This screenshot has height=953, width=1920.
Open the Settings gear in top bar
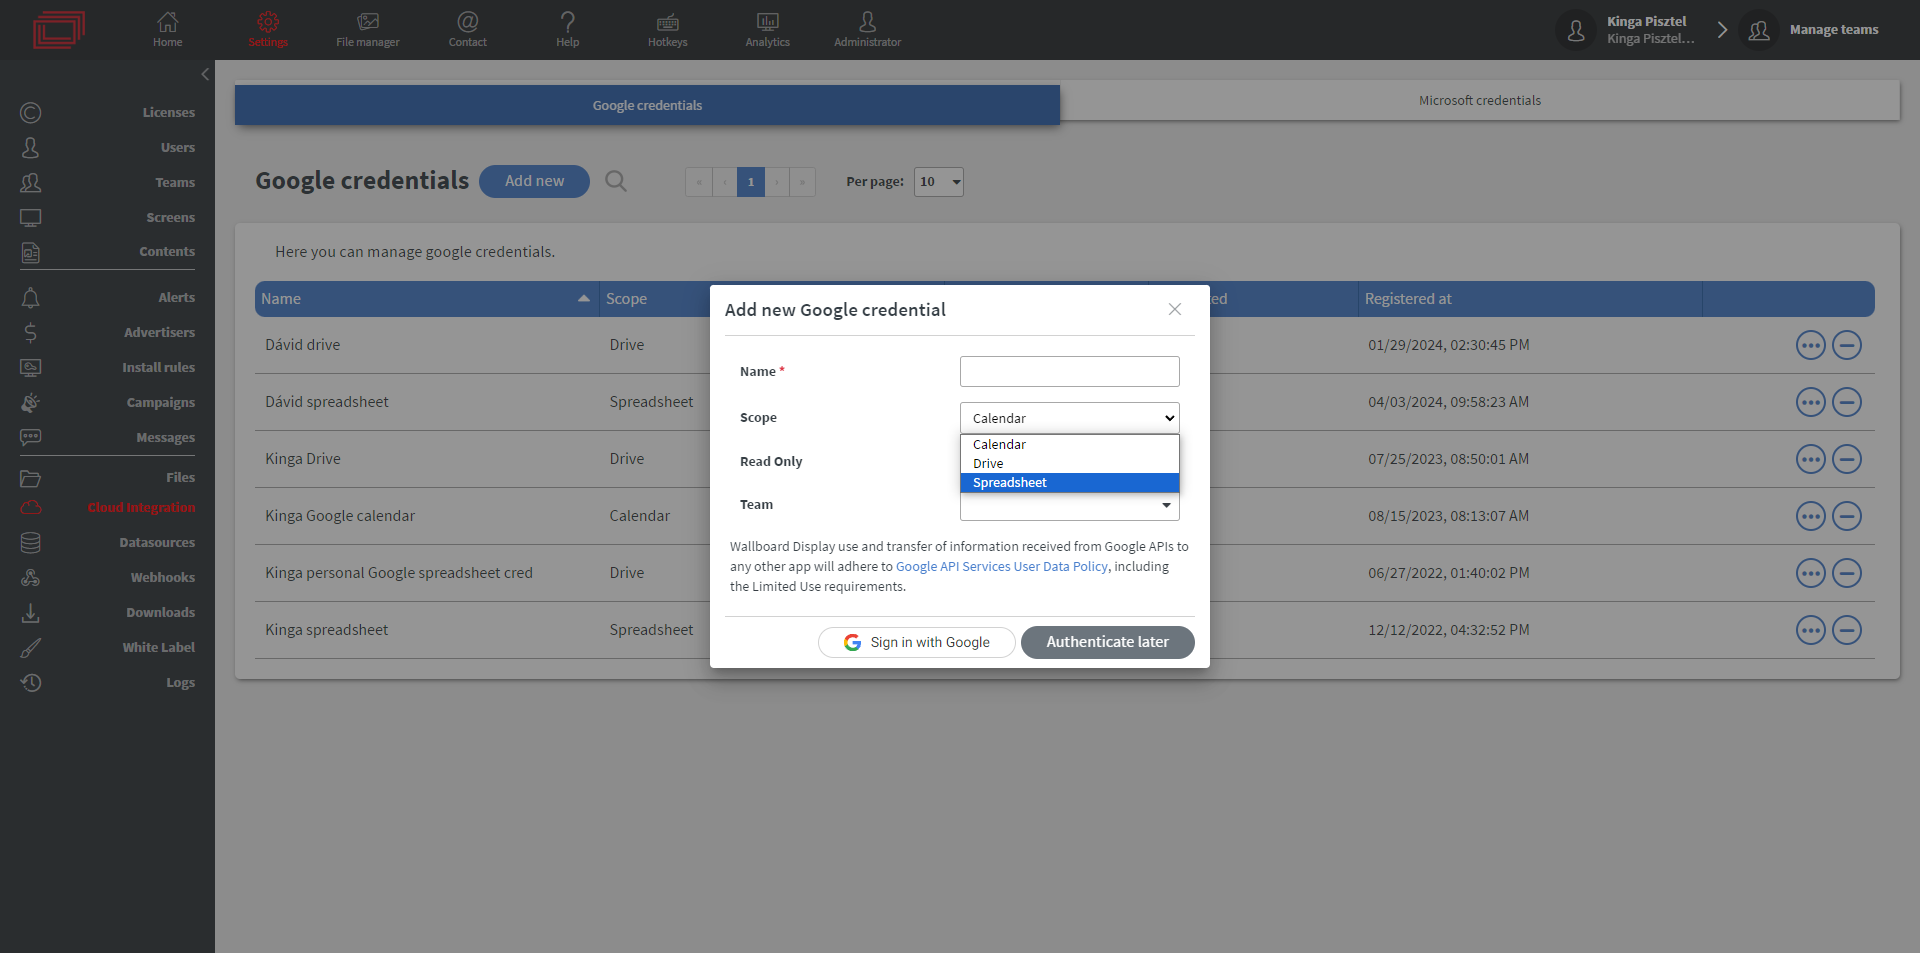pyautogui.click(x=268, y=22)
